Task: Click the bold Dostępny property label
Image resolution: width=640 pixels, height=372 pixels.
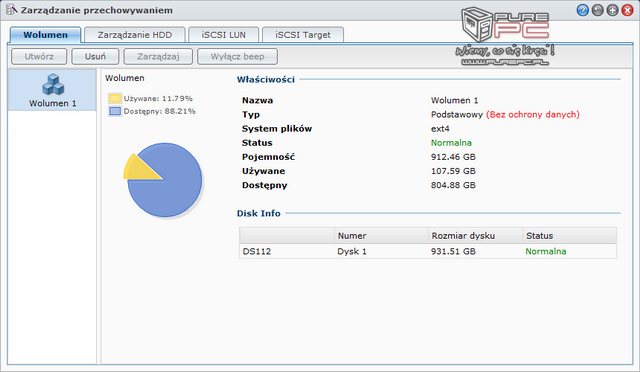Action: [x=264, y=185]
